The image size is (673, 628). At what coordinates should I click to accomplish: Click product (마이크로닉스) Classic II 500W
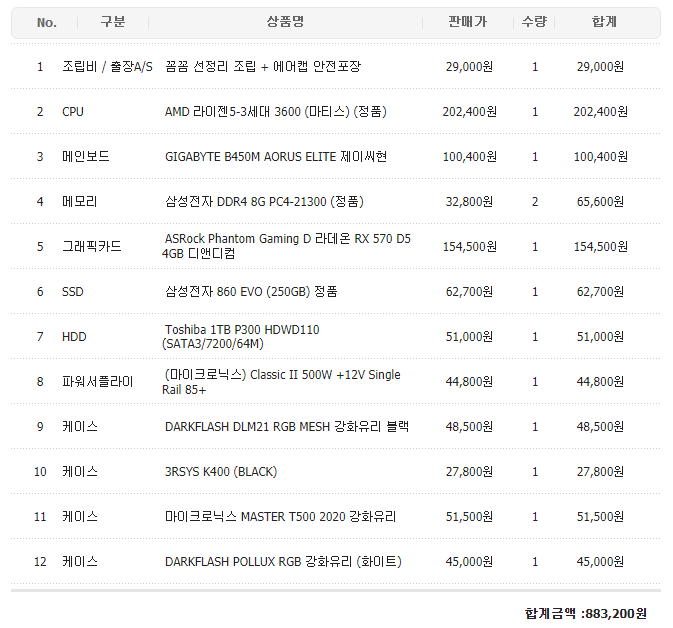(281, 382)
